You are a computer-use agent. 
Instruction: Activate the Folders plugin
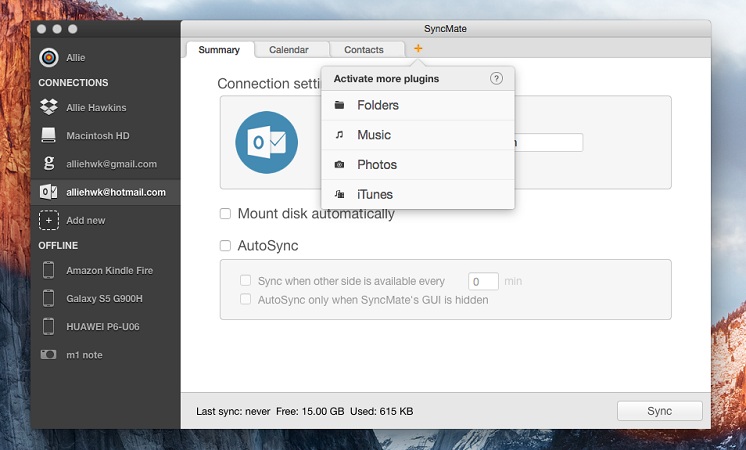pos(418,105)
